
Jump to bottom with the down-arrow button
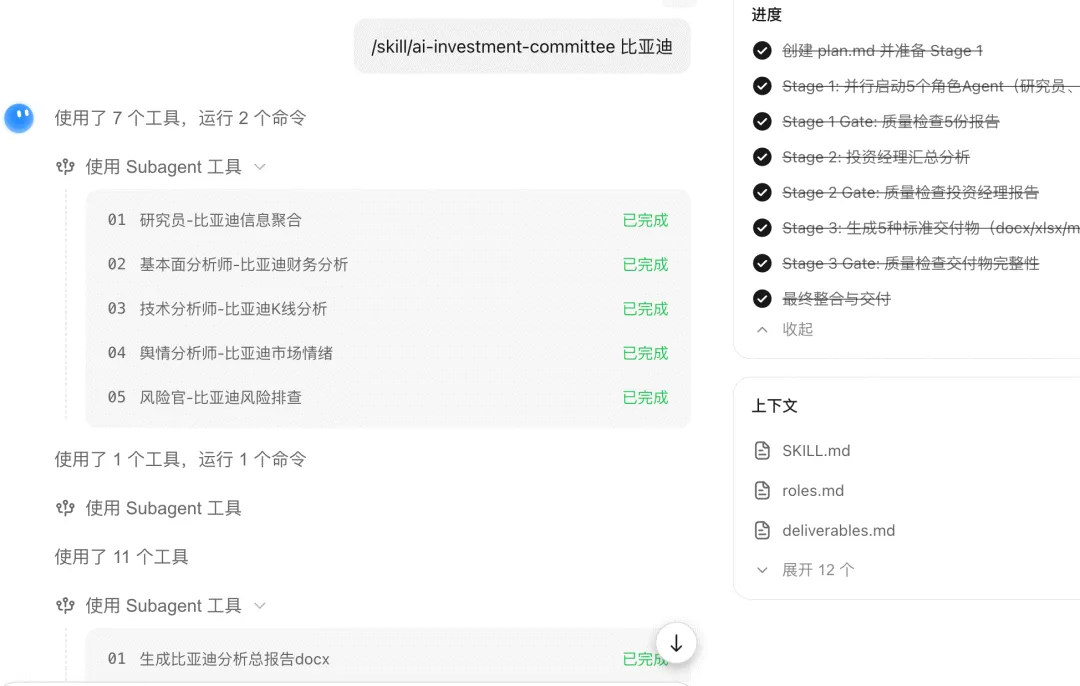click(676, 643)
